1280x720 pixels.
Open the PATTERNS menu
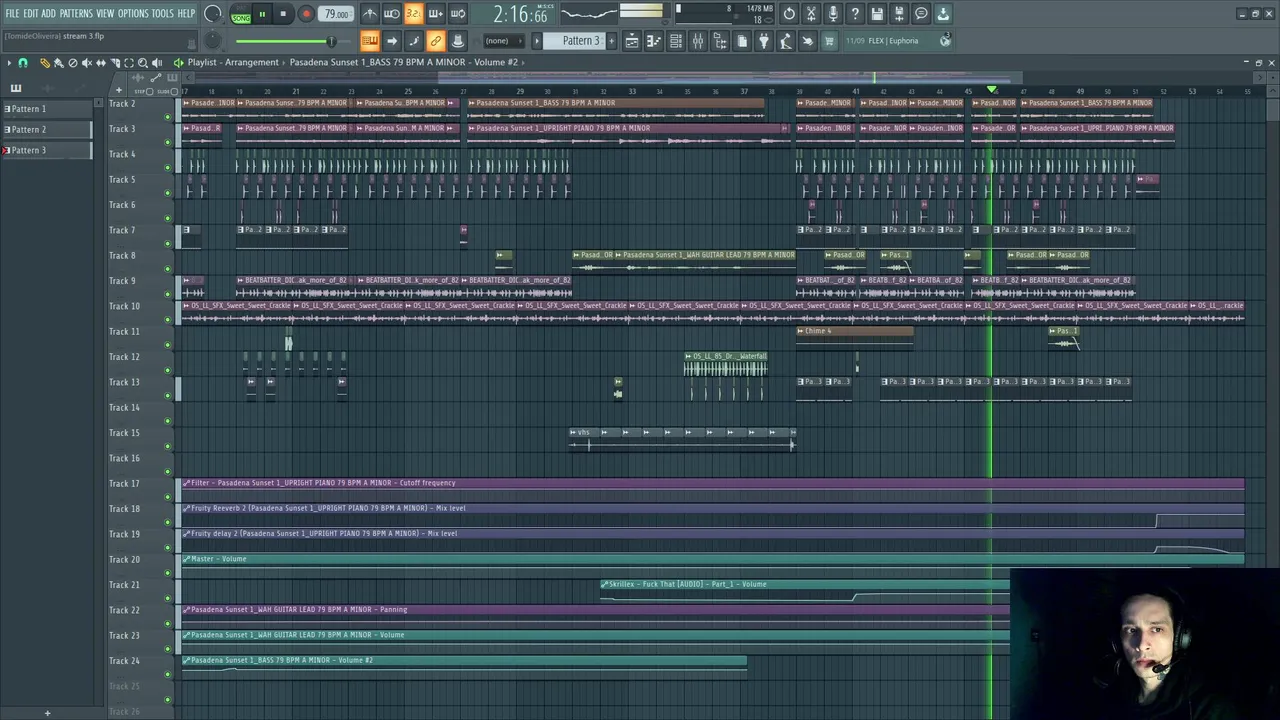[76, 14]
